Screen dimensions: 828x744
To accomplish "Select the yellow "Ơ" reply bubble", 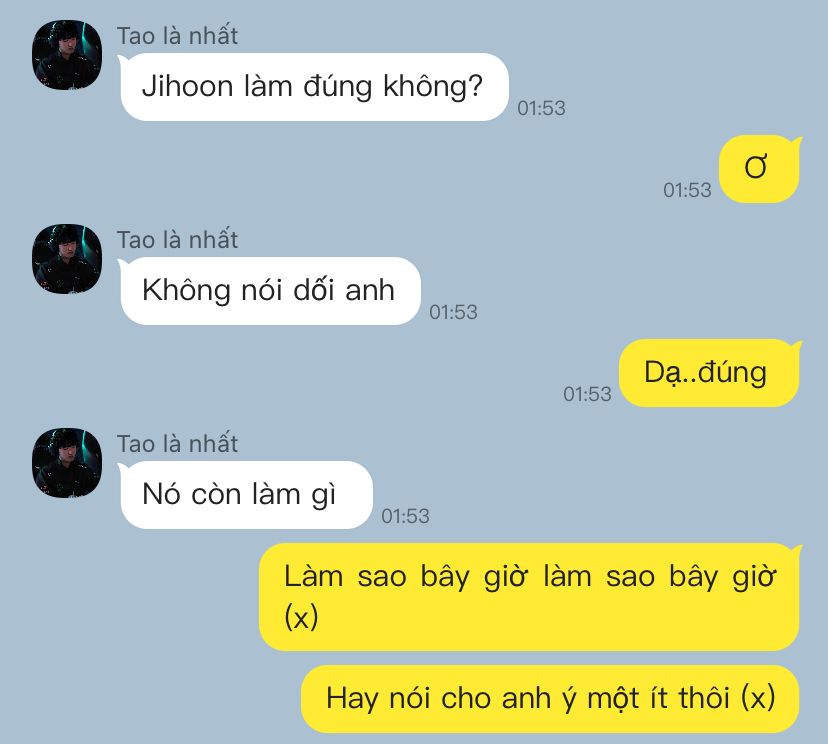I will point(760,169).
